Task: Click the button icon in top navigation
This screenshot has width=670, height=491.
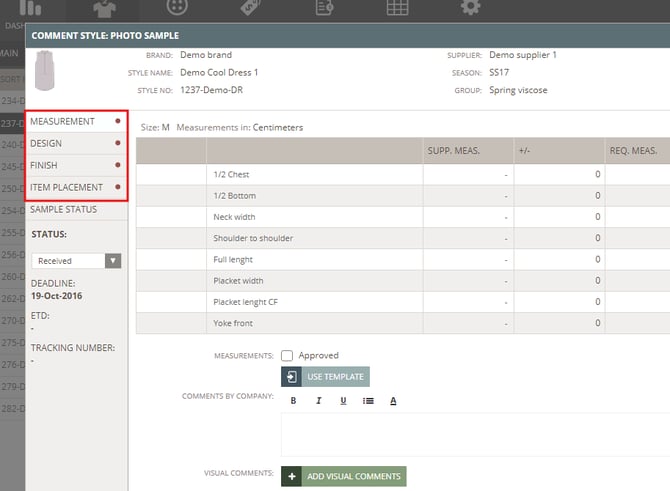Action: 177,8
